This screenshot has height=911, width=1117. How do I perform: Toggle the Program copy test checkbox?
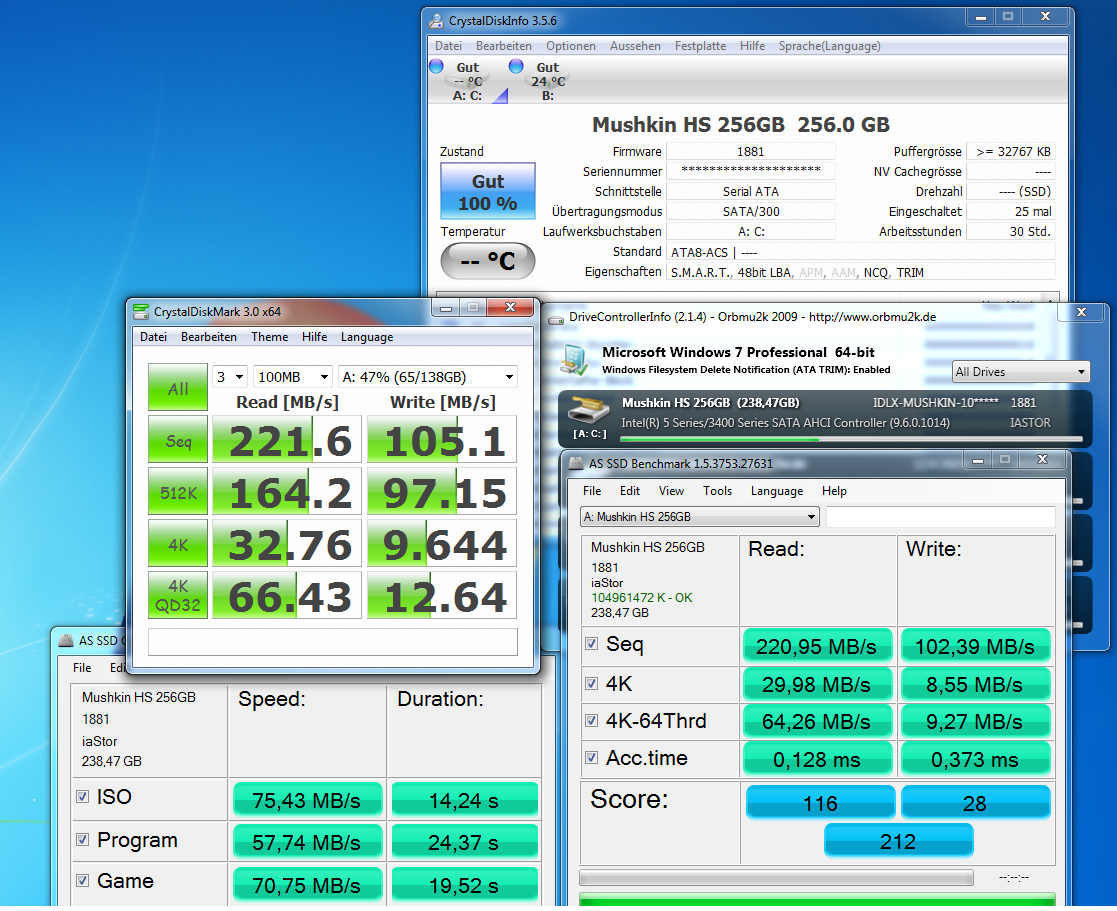pyautogui.click(x=83, y=840)
